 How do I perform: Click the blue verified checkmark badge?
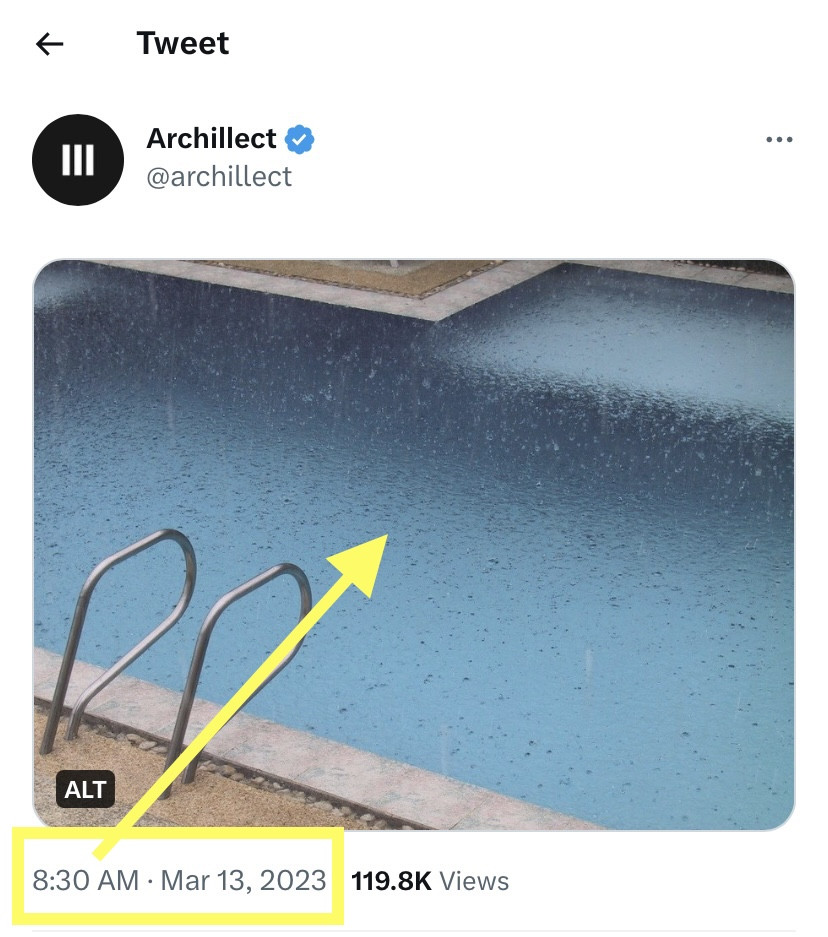coord(299,139)
